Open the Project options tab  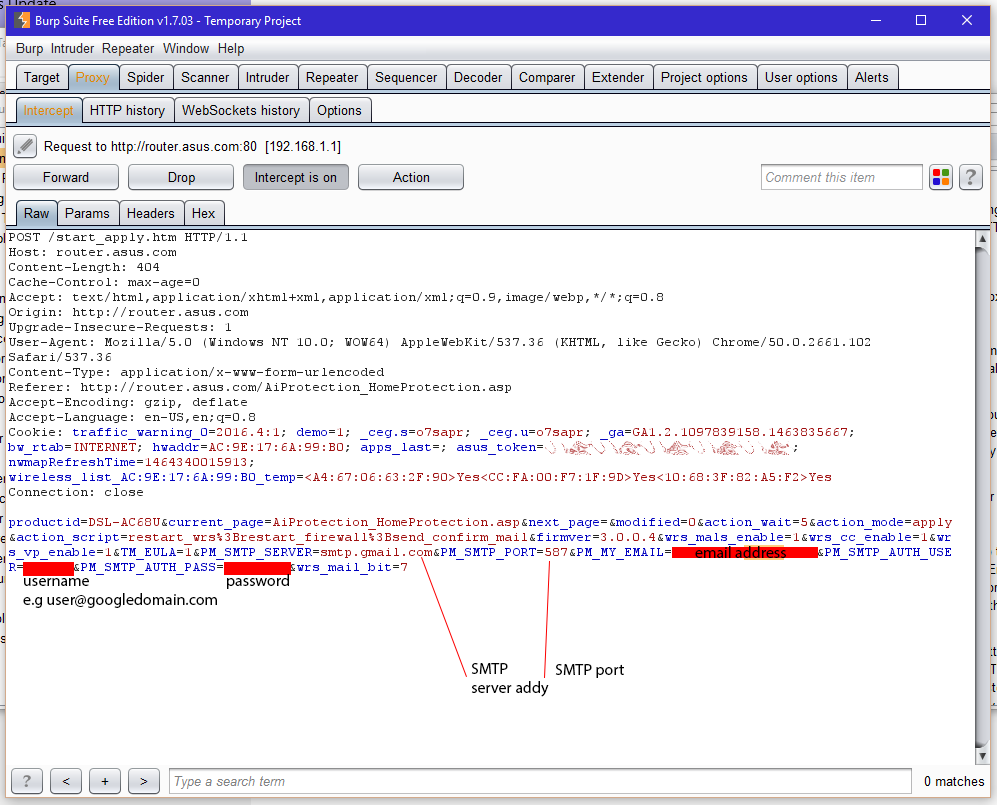(704, 78)
